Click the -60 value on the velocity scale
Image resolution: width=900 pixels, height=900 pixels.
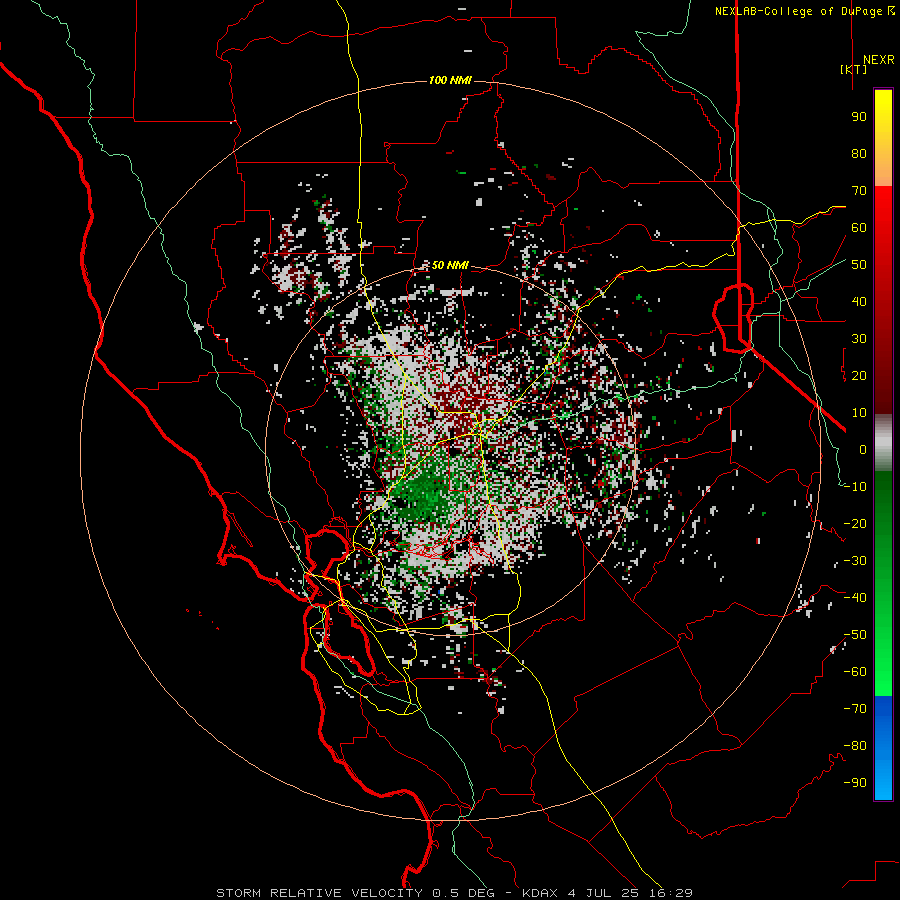[x=855, y=672]
